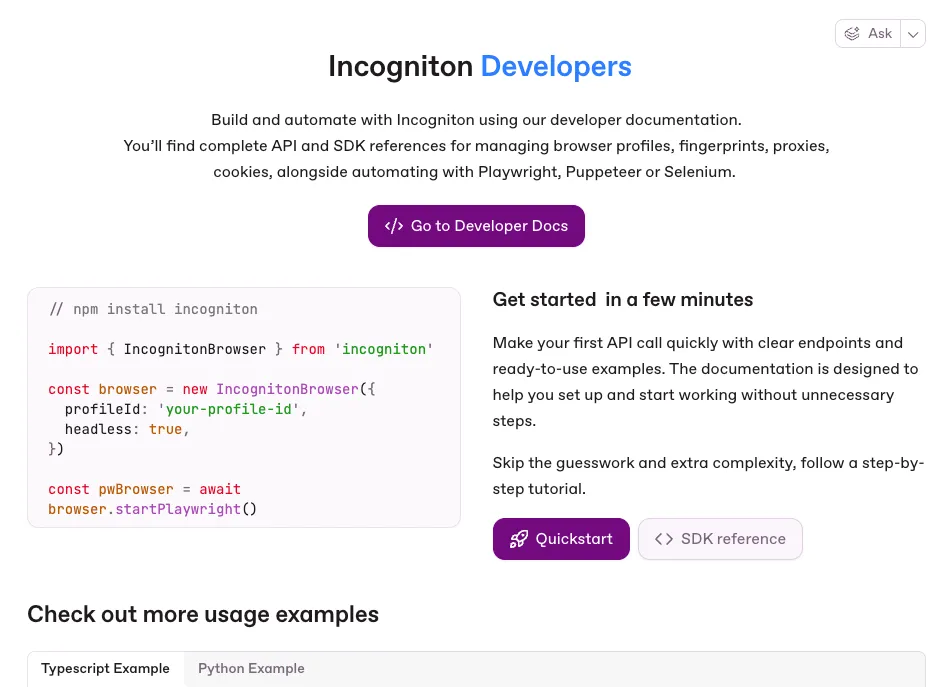Click the import IncognitonBrowser code line
Screen dimensions: 946x687
(x=241, y=349)
